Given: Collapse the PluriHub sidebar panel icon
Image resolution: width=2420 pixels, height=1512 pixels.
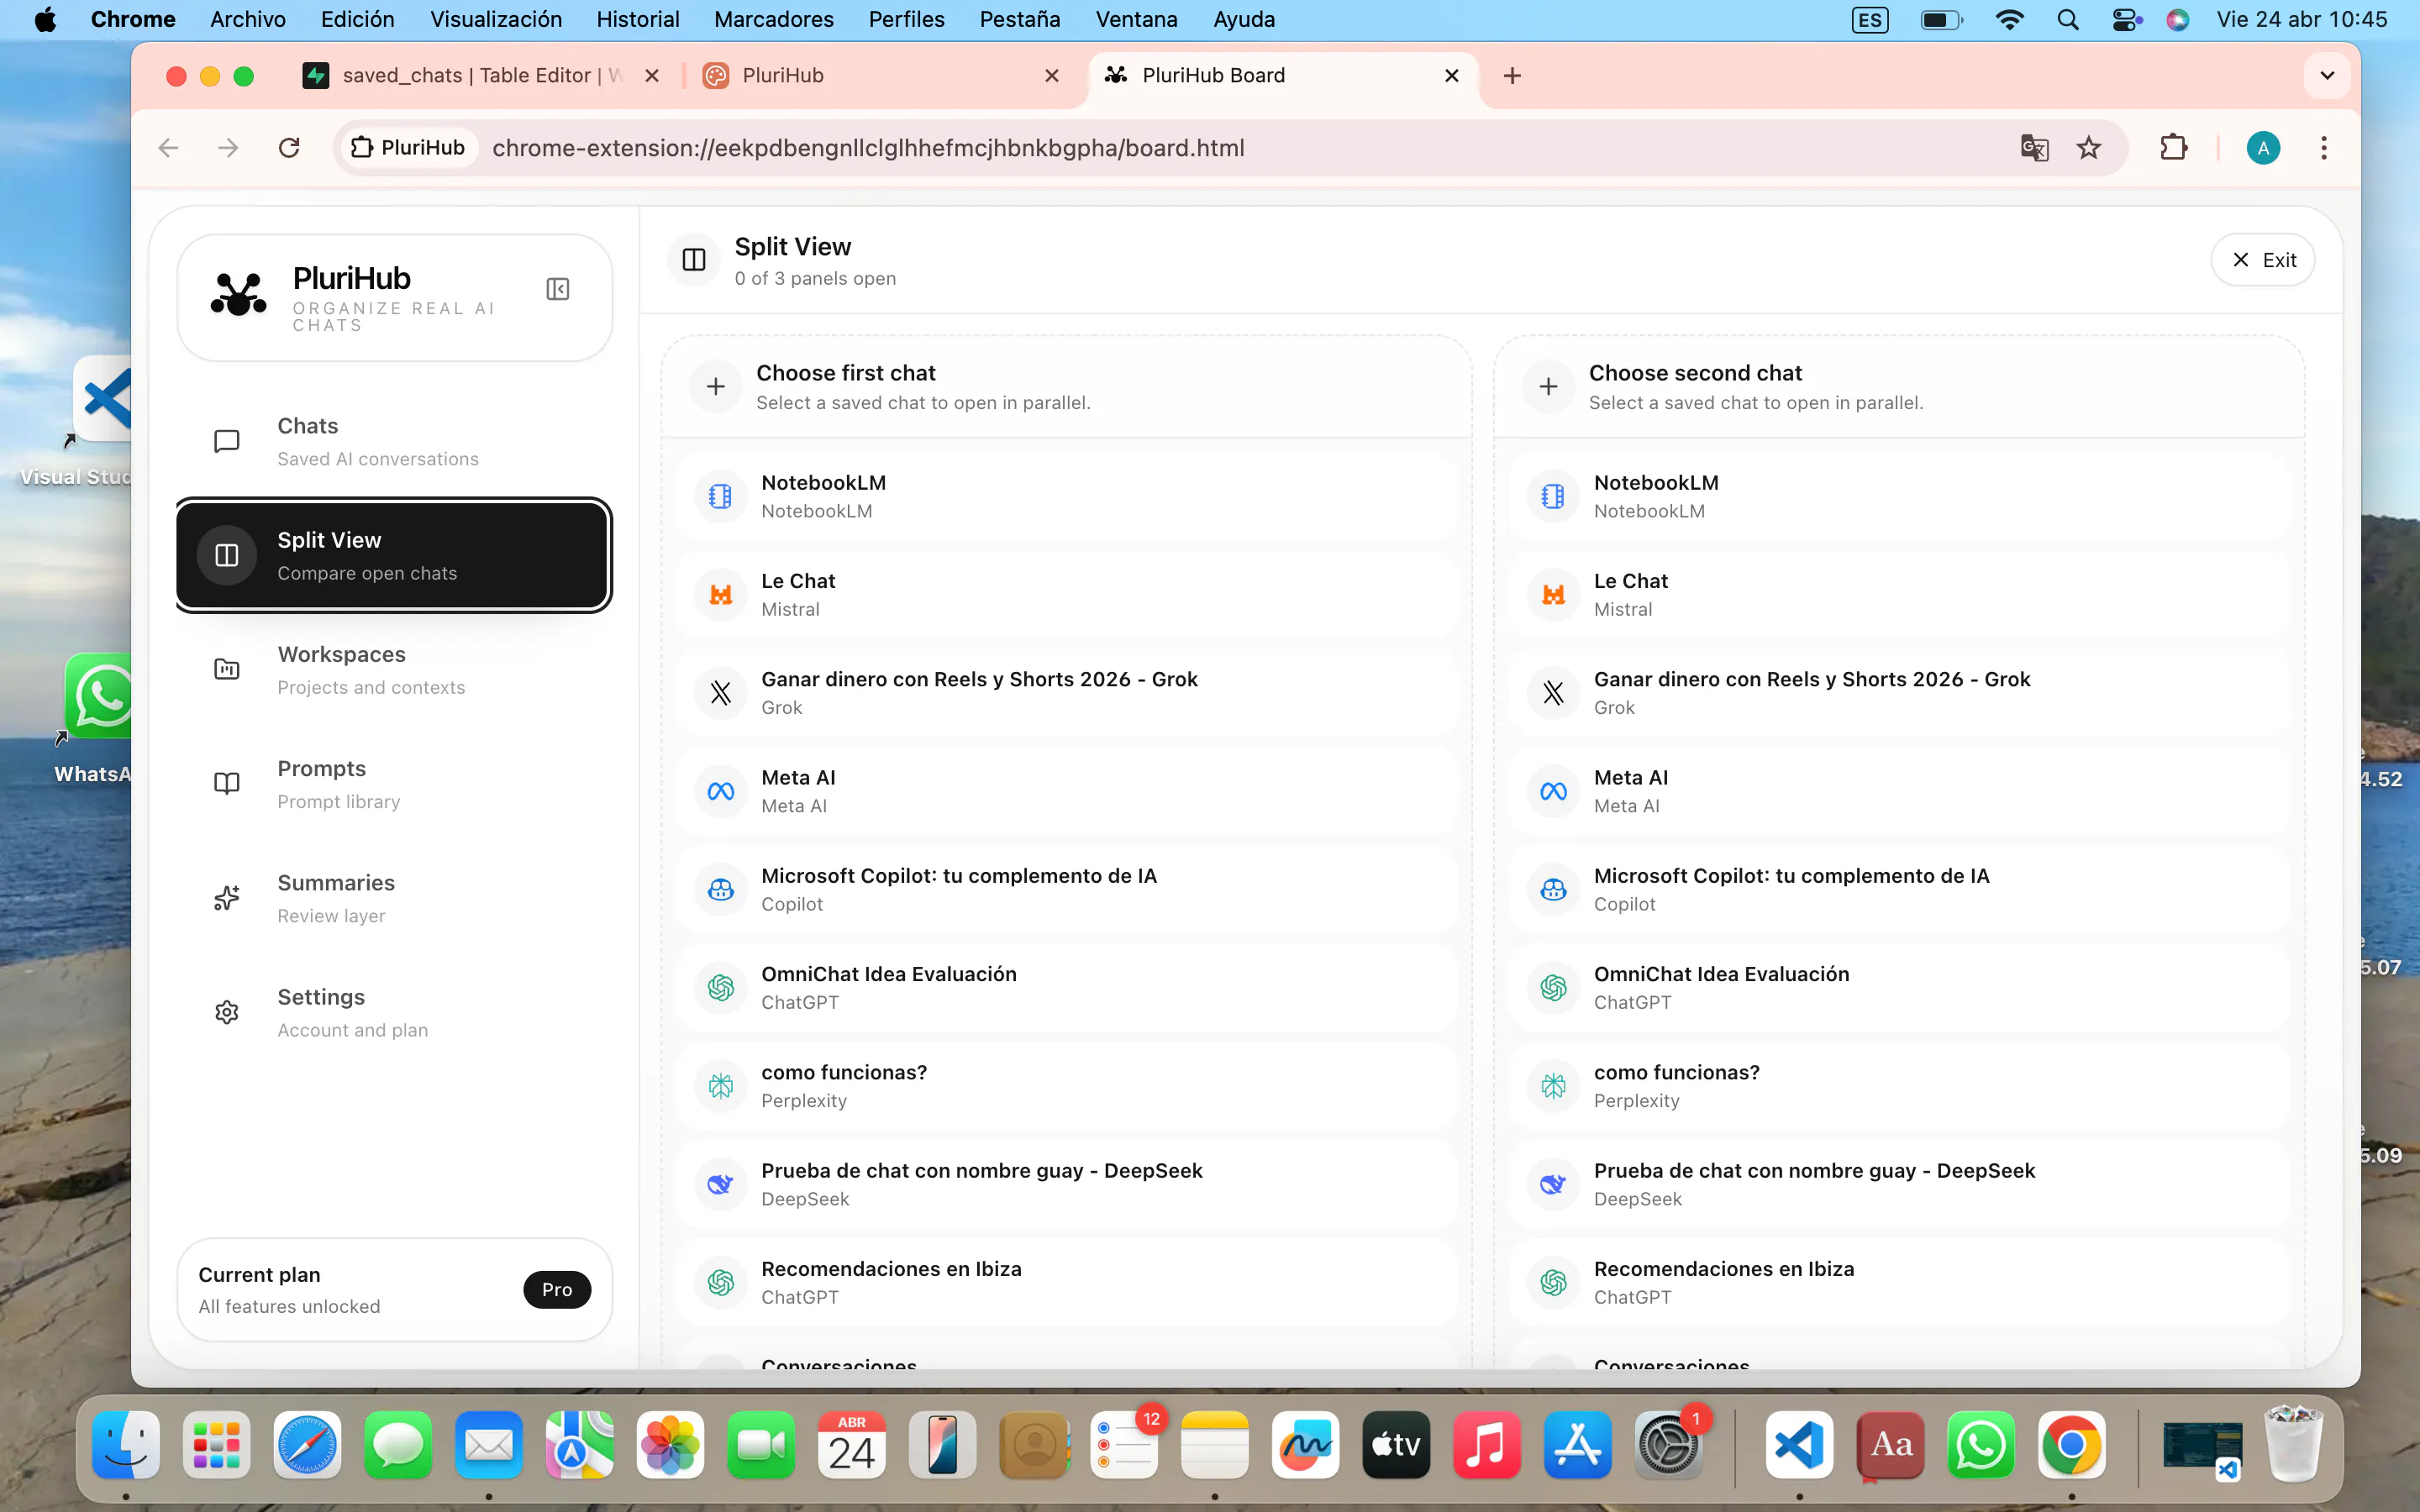Looking at the screenshot, I should tap(558, 289).
